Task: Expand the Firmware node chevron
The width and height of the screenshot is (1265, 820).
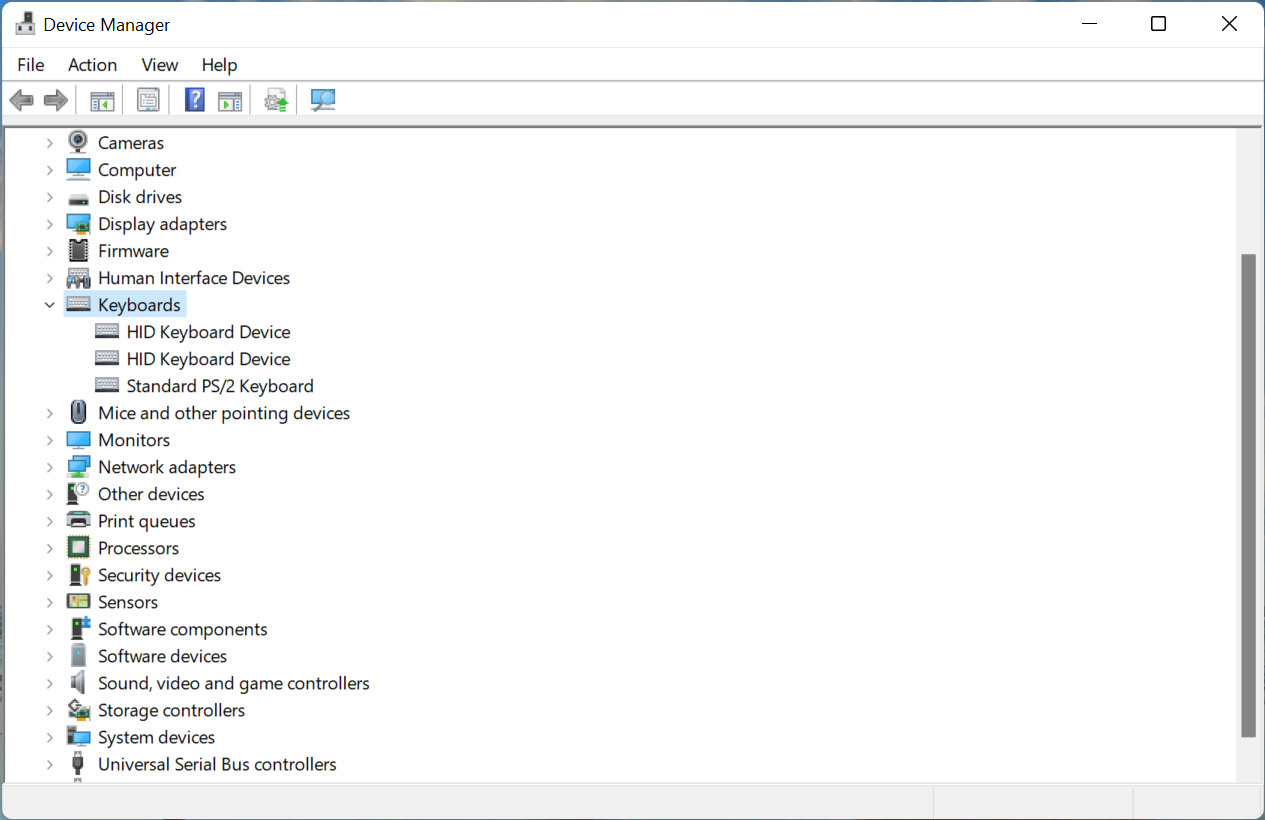Action: [49, 251]
